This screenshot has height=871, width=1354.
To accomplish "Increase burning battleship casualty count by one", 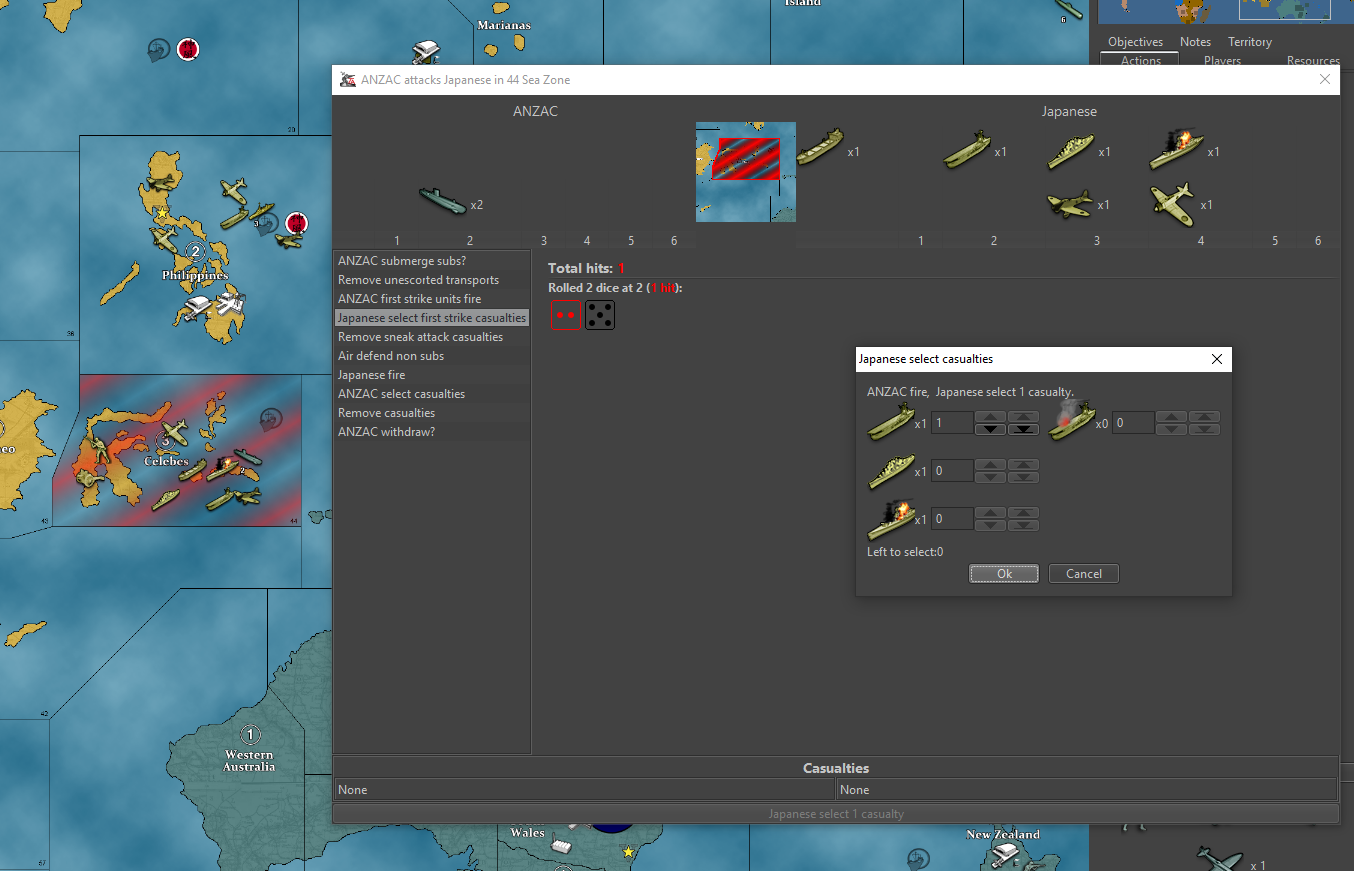I will click(990, 512).
